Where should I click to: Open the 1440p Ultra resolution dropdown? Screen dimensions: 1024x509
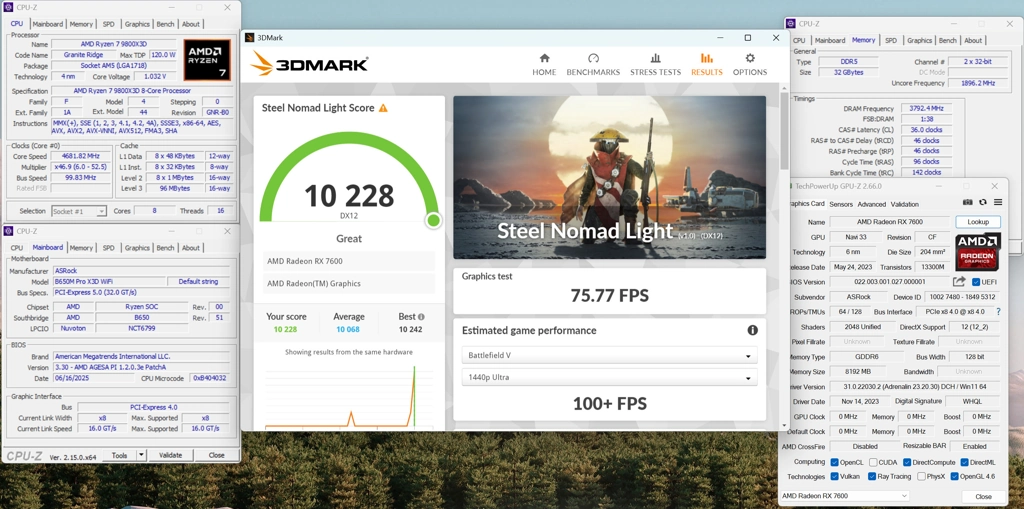(609, 377)
